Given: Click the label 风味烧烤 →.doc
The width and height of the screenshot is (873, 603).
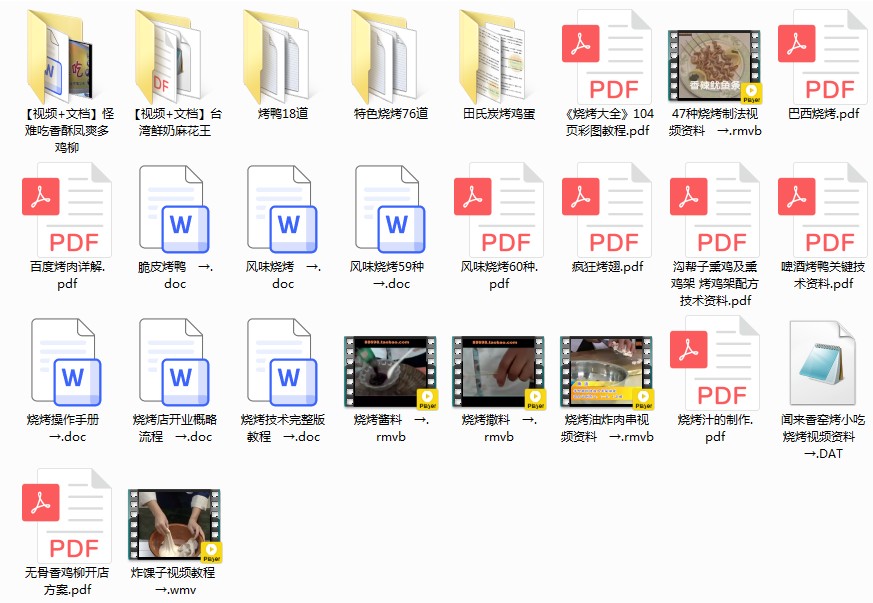Looking at the screenshot, I should (x=283, y=275).
